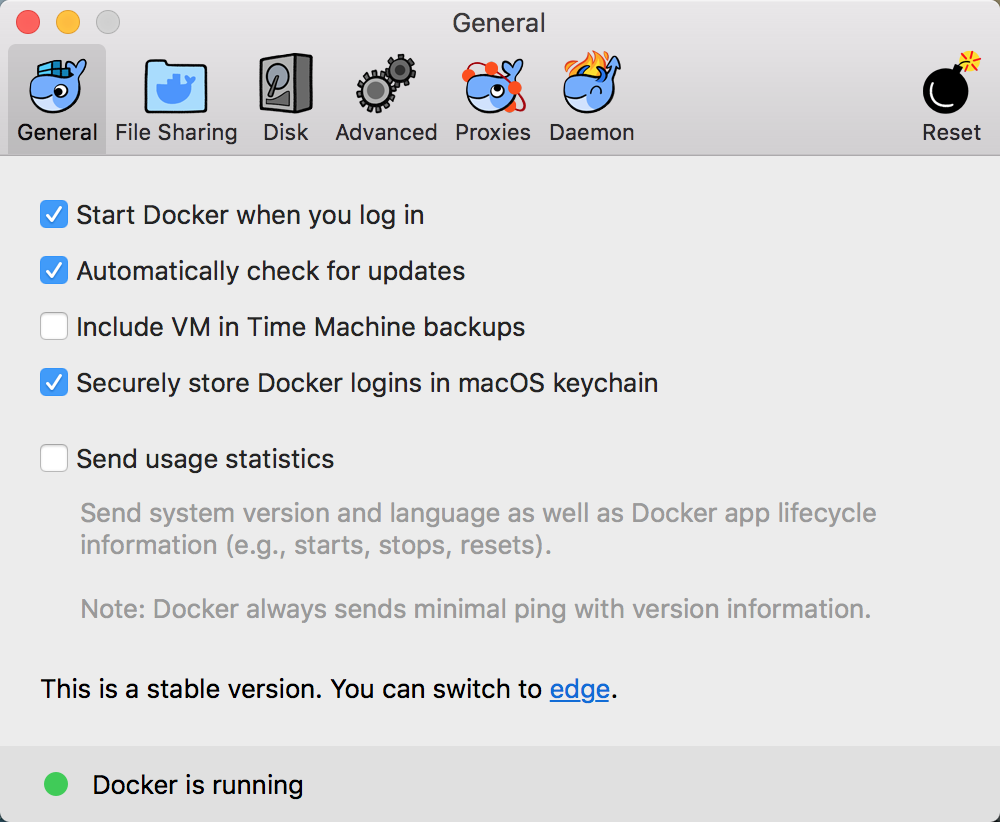Screen dimensions: 1000x822
Task: Disable securely storing Docker logins in keychain
Action: (x=53, y=382)
